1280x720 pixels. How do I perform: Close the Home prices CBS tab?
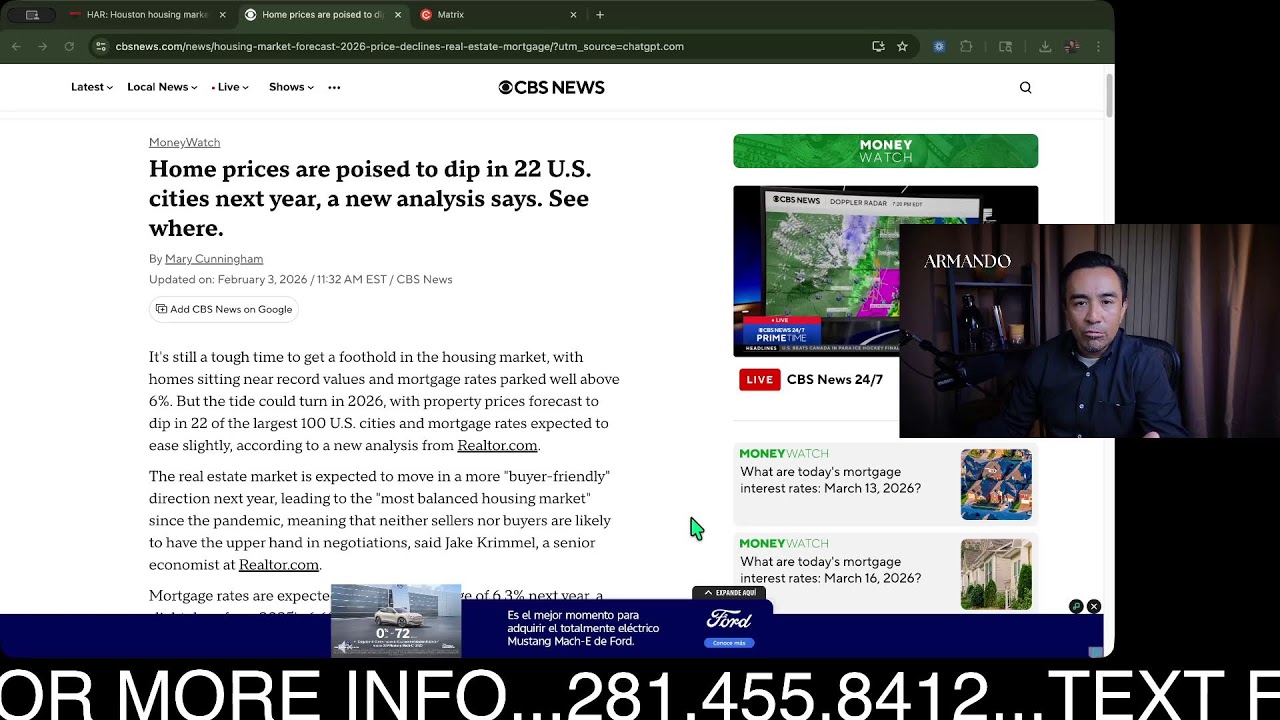(398, 15)
